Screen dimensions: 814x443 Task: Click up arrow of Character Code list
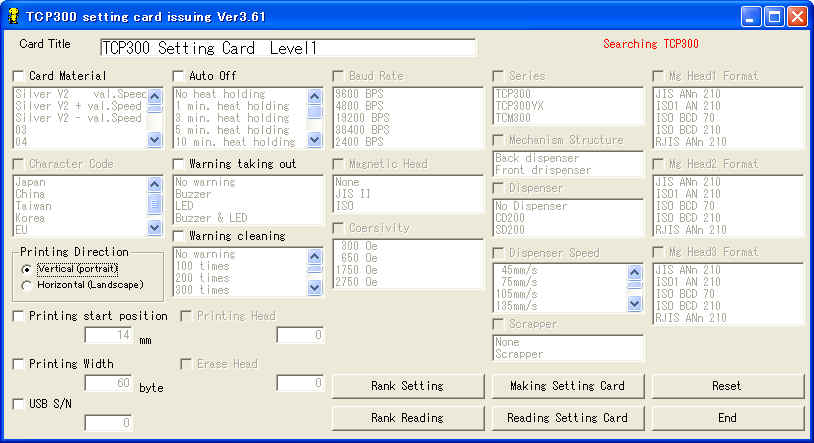tap(154, 184)
